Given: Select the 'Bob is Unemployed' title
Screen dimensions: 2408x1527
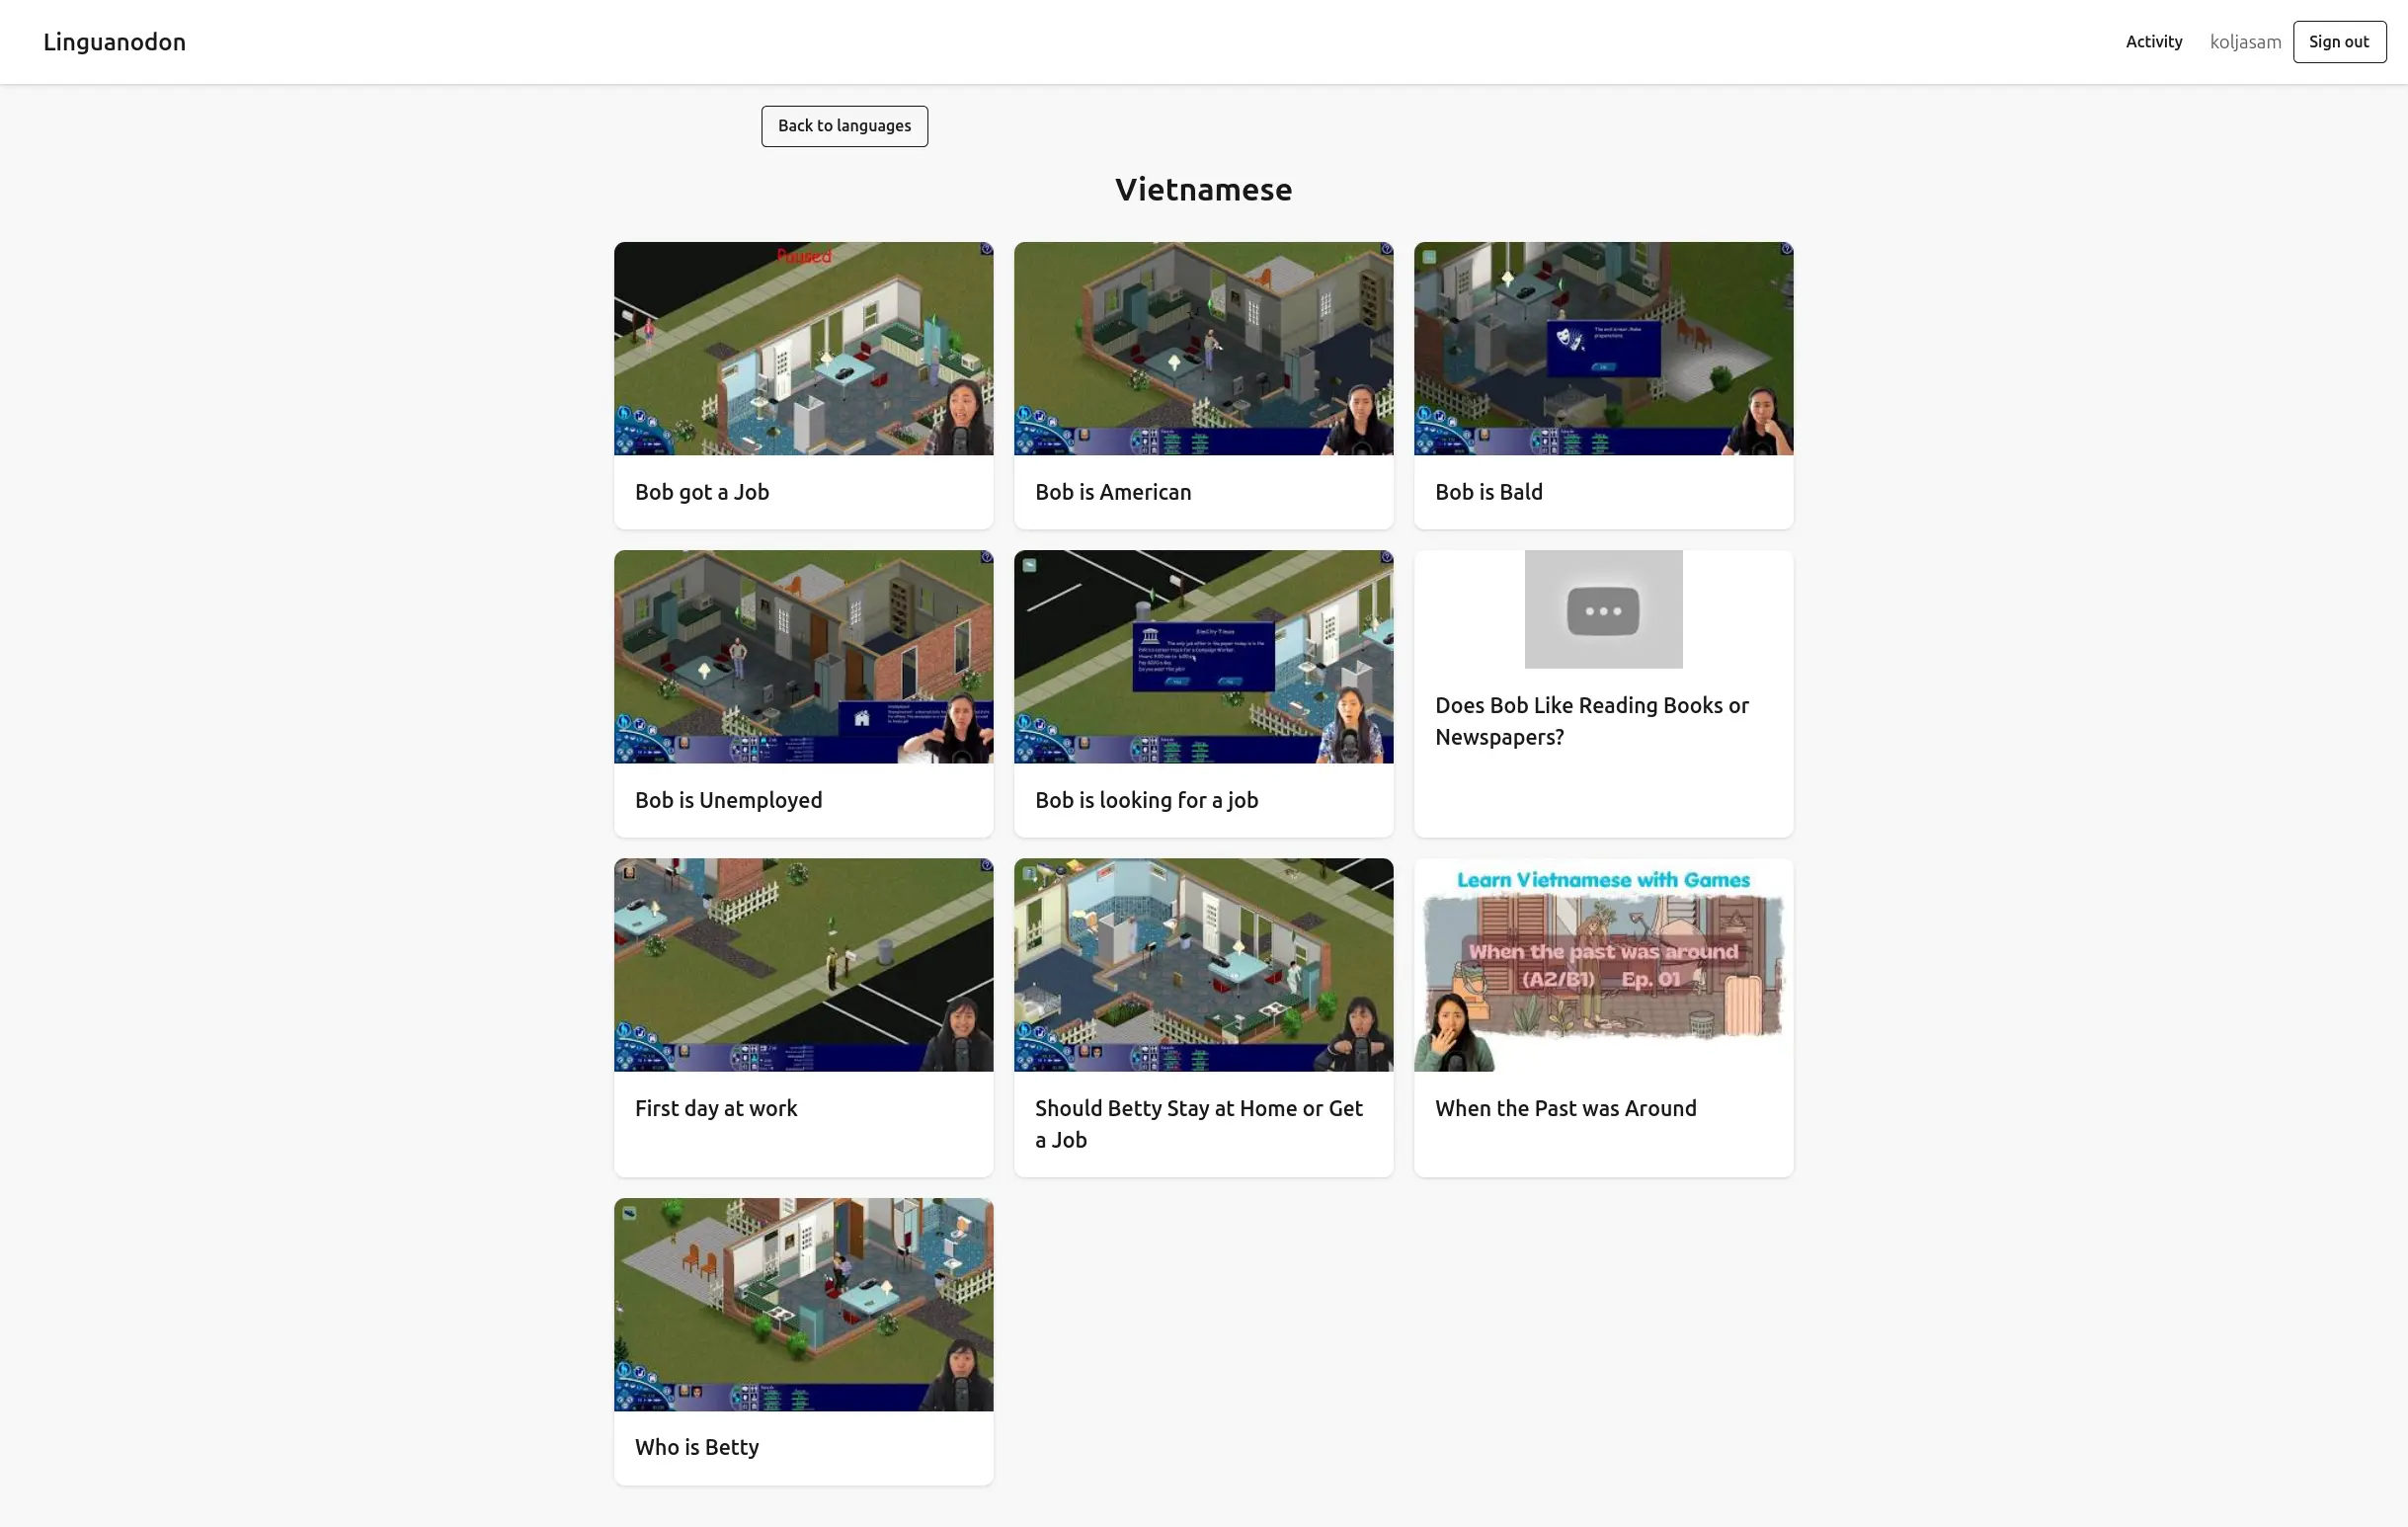Looking at the screenshot, I should pos(728,800).
